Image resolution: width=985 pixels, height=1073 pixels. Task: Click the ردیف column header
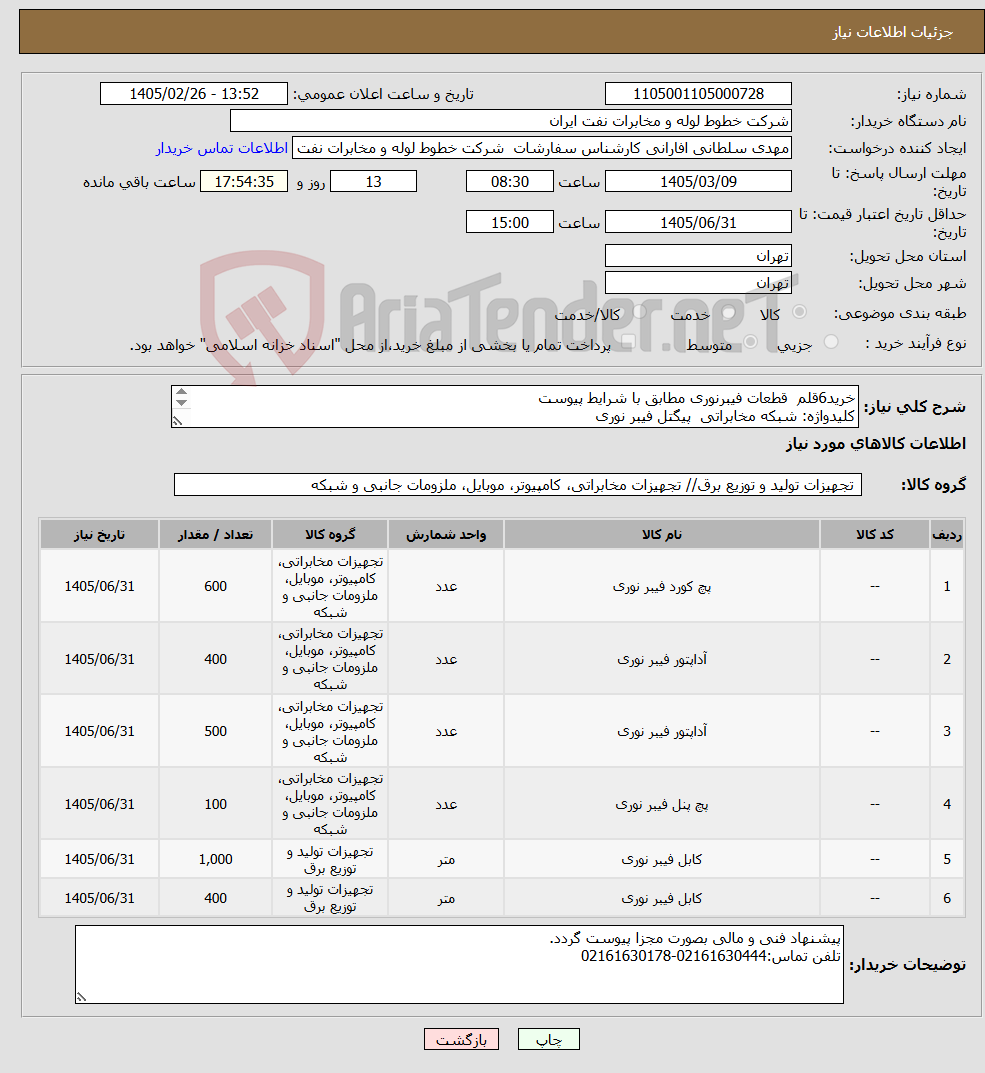point(947,534)
